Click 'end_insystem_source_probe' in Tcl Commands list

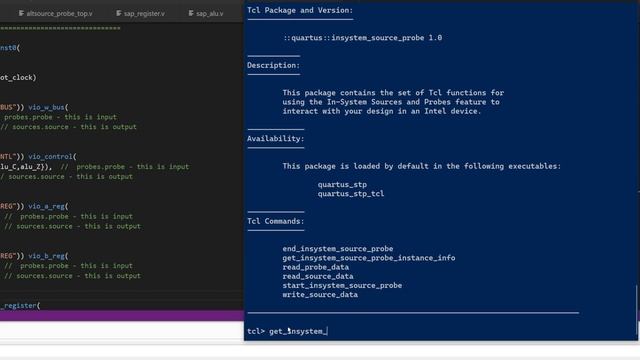338,249
